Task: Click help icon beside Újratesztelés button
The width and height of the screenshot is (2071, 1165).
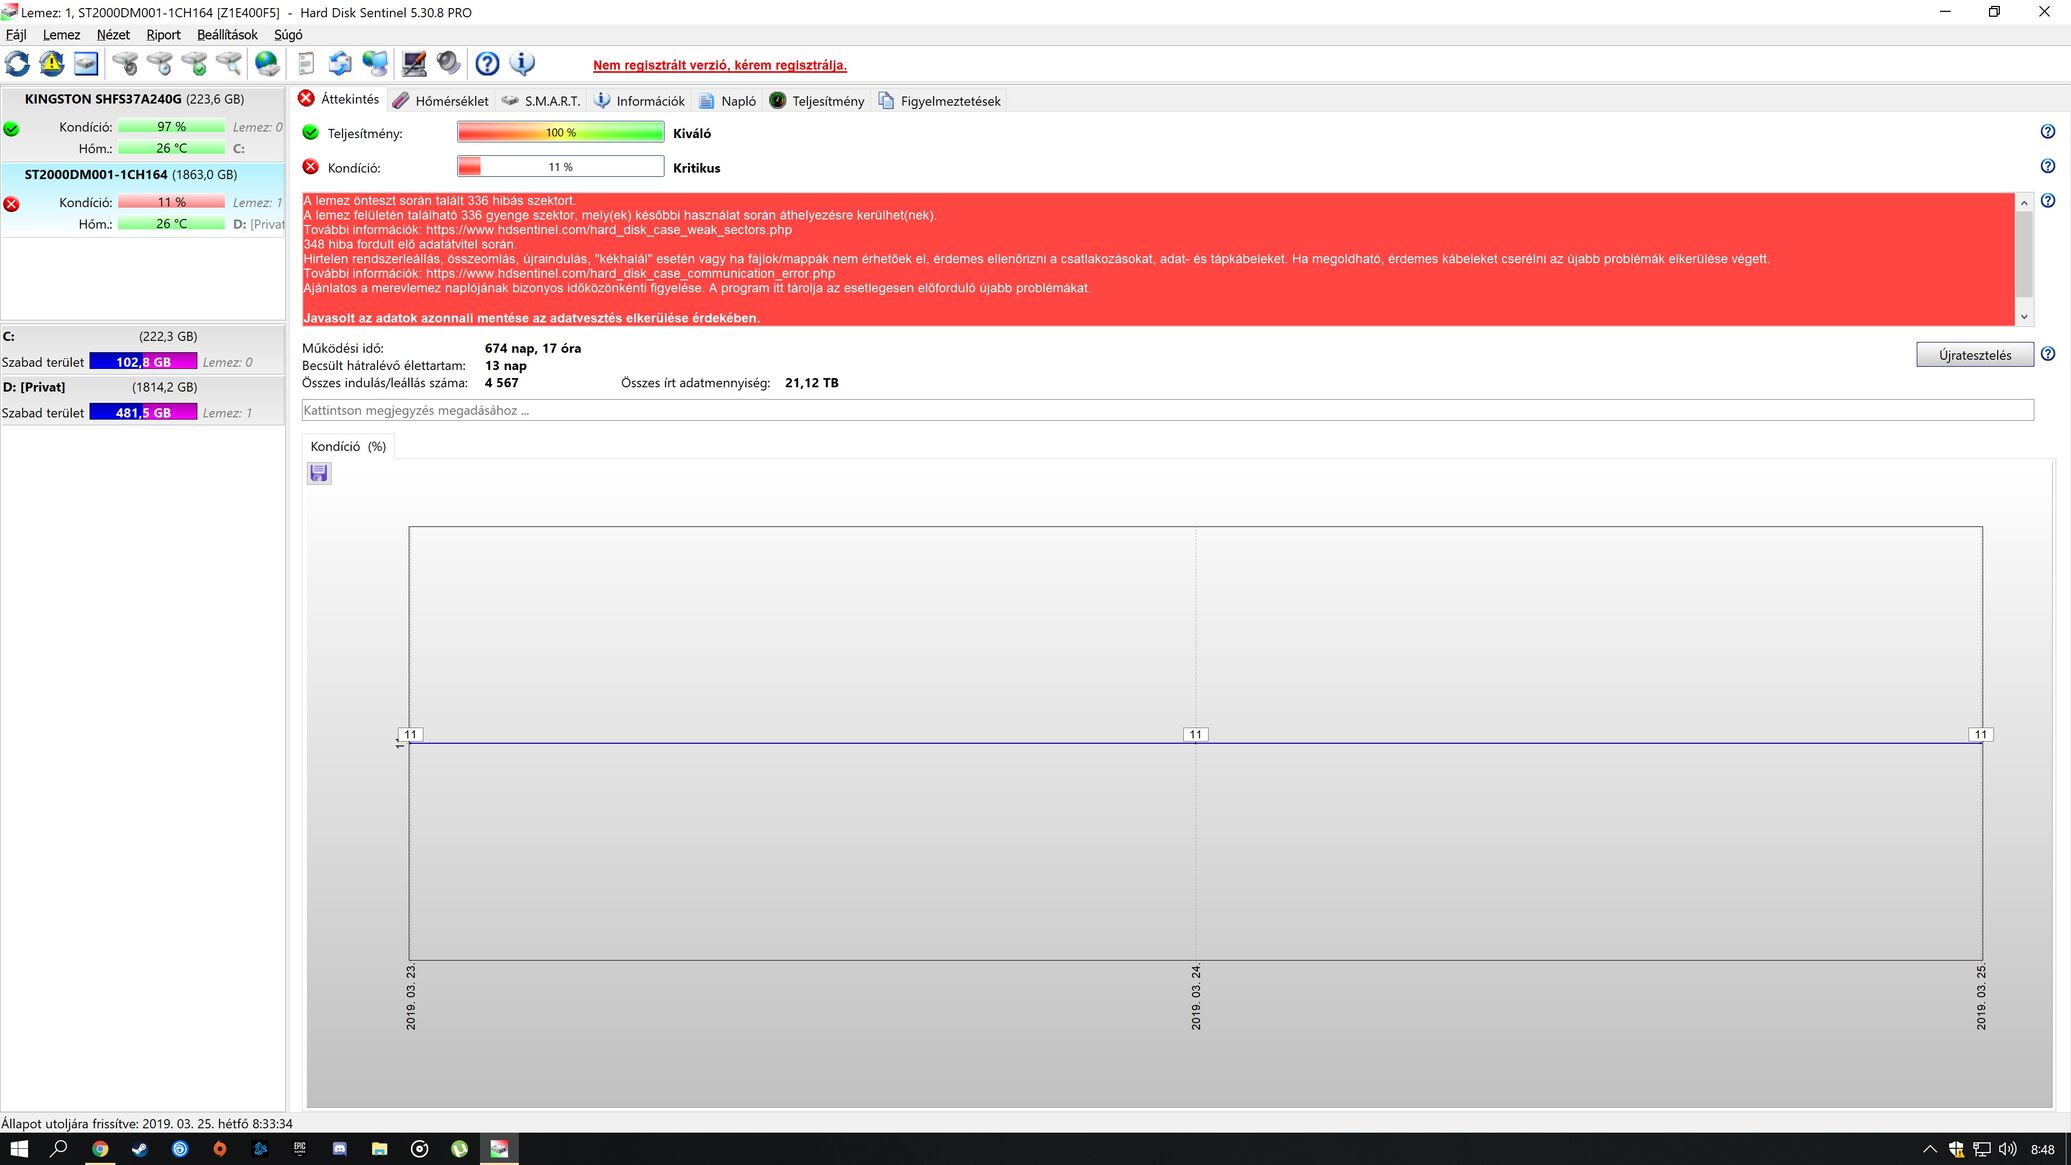Action: point(2047,354)
